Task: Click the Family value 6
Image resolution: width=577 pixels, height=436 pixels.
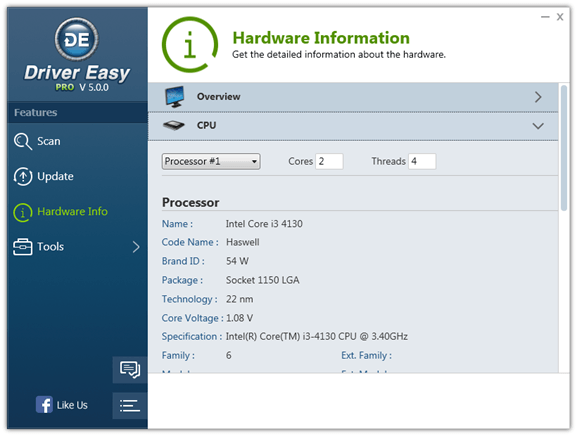Action: coord(229,355)
